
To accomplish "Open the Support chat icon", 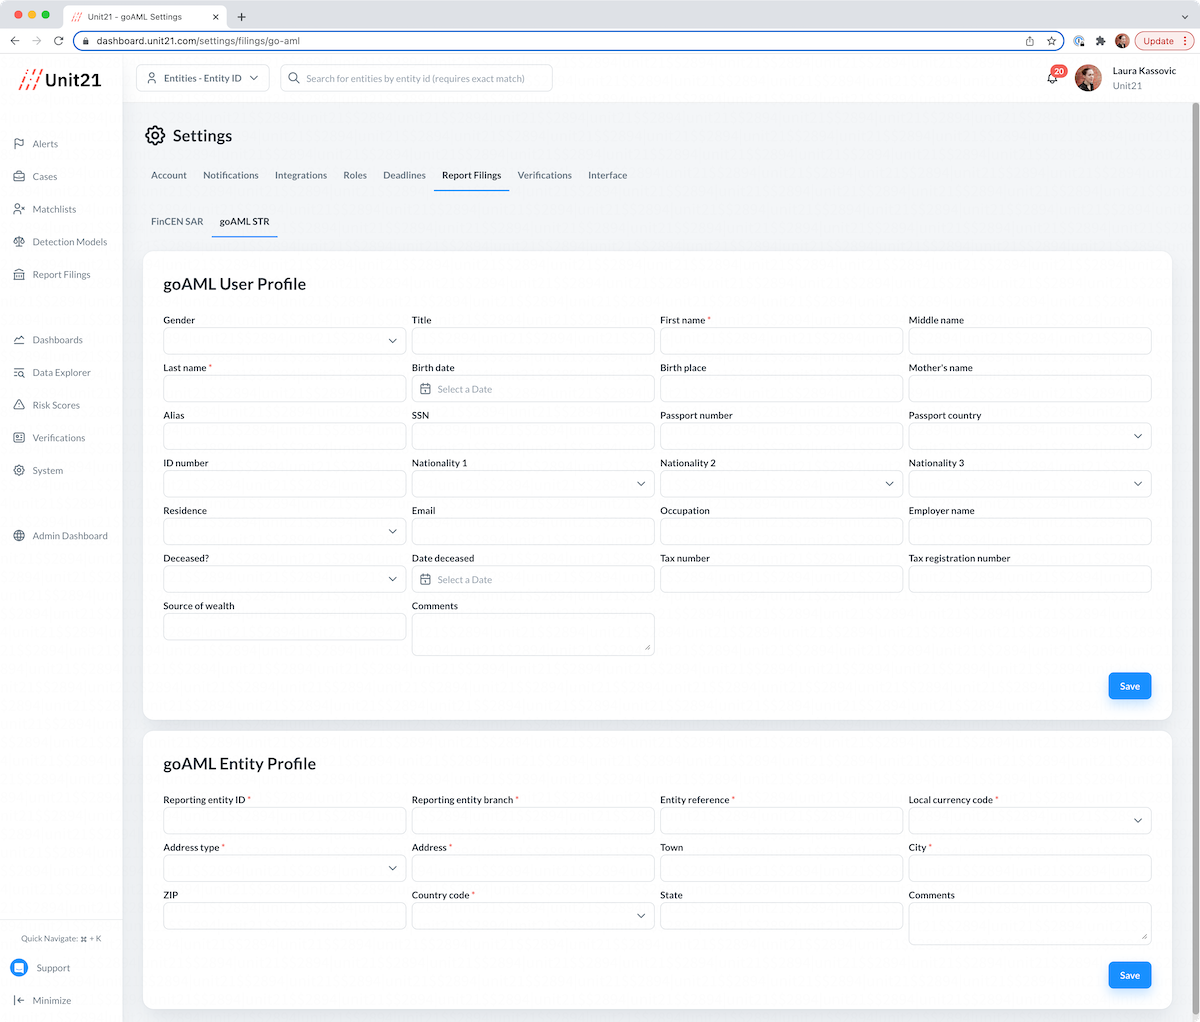I will (x=19, y=968).
